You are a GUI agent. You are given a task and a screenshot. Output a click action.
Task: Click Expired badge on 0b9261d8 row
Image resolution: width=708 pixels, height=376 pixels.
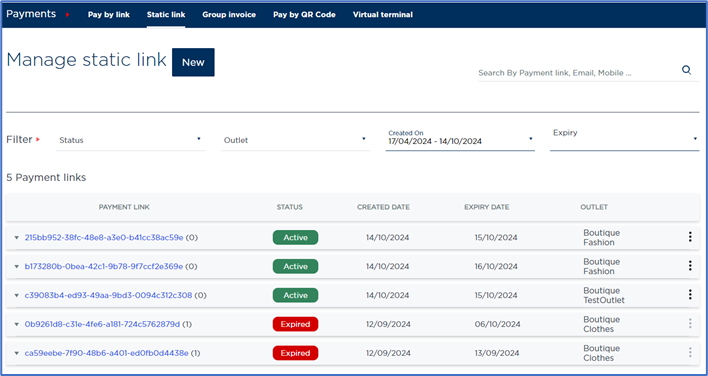click(295, 324)
